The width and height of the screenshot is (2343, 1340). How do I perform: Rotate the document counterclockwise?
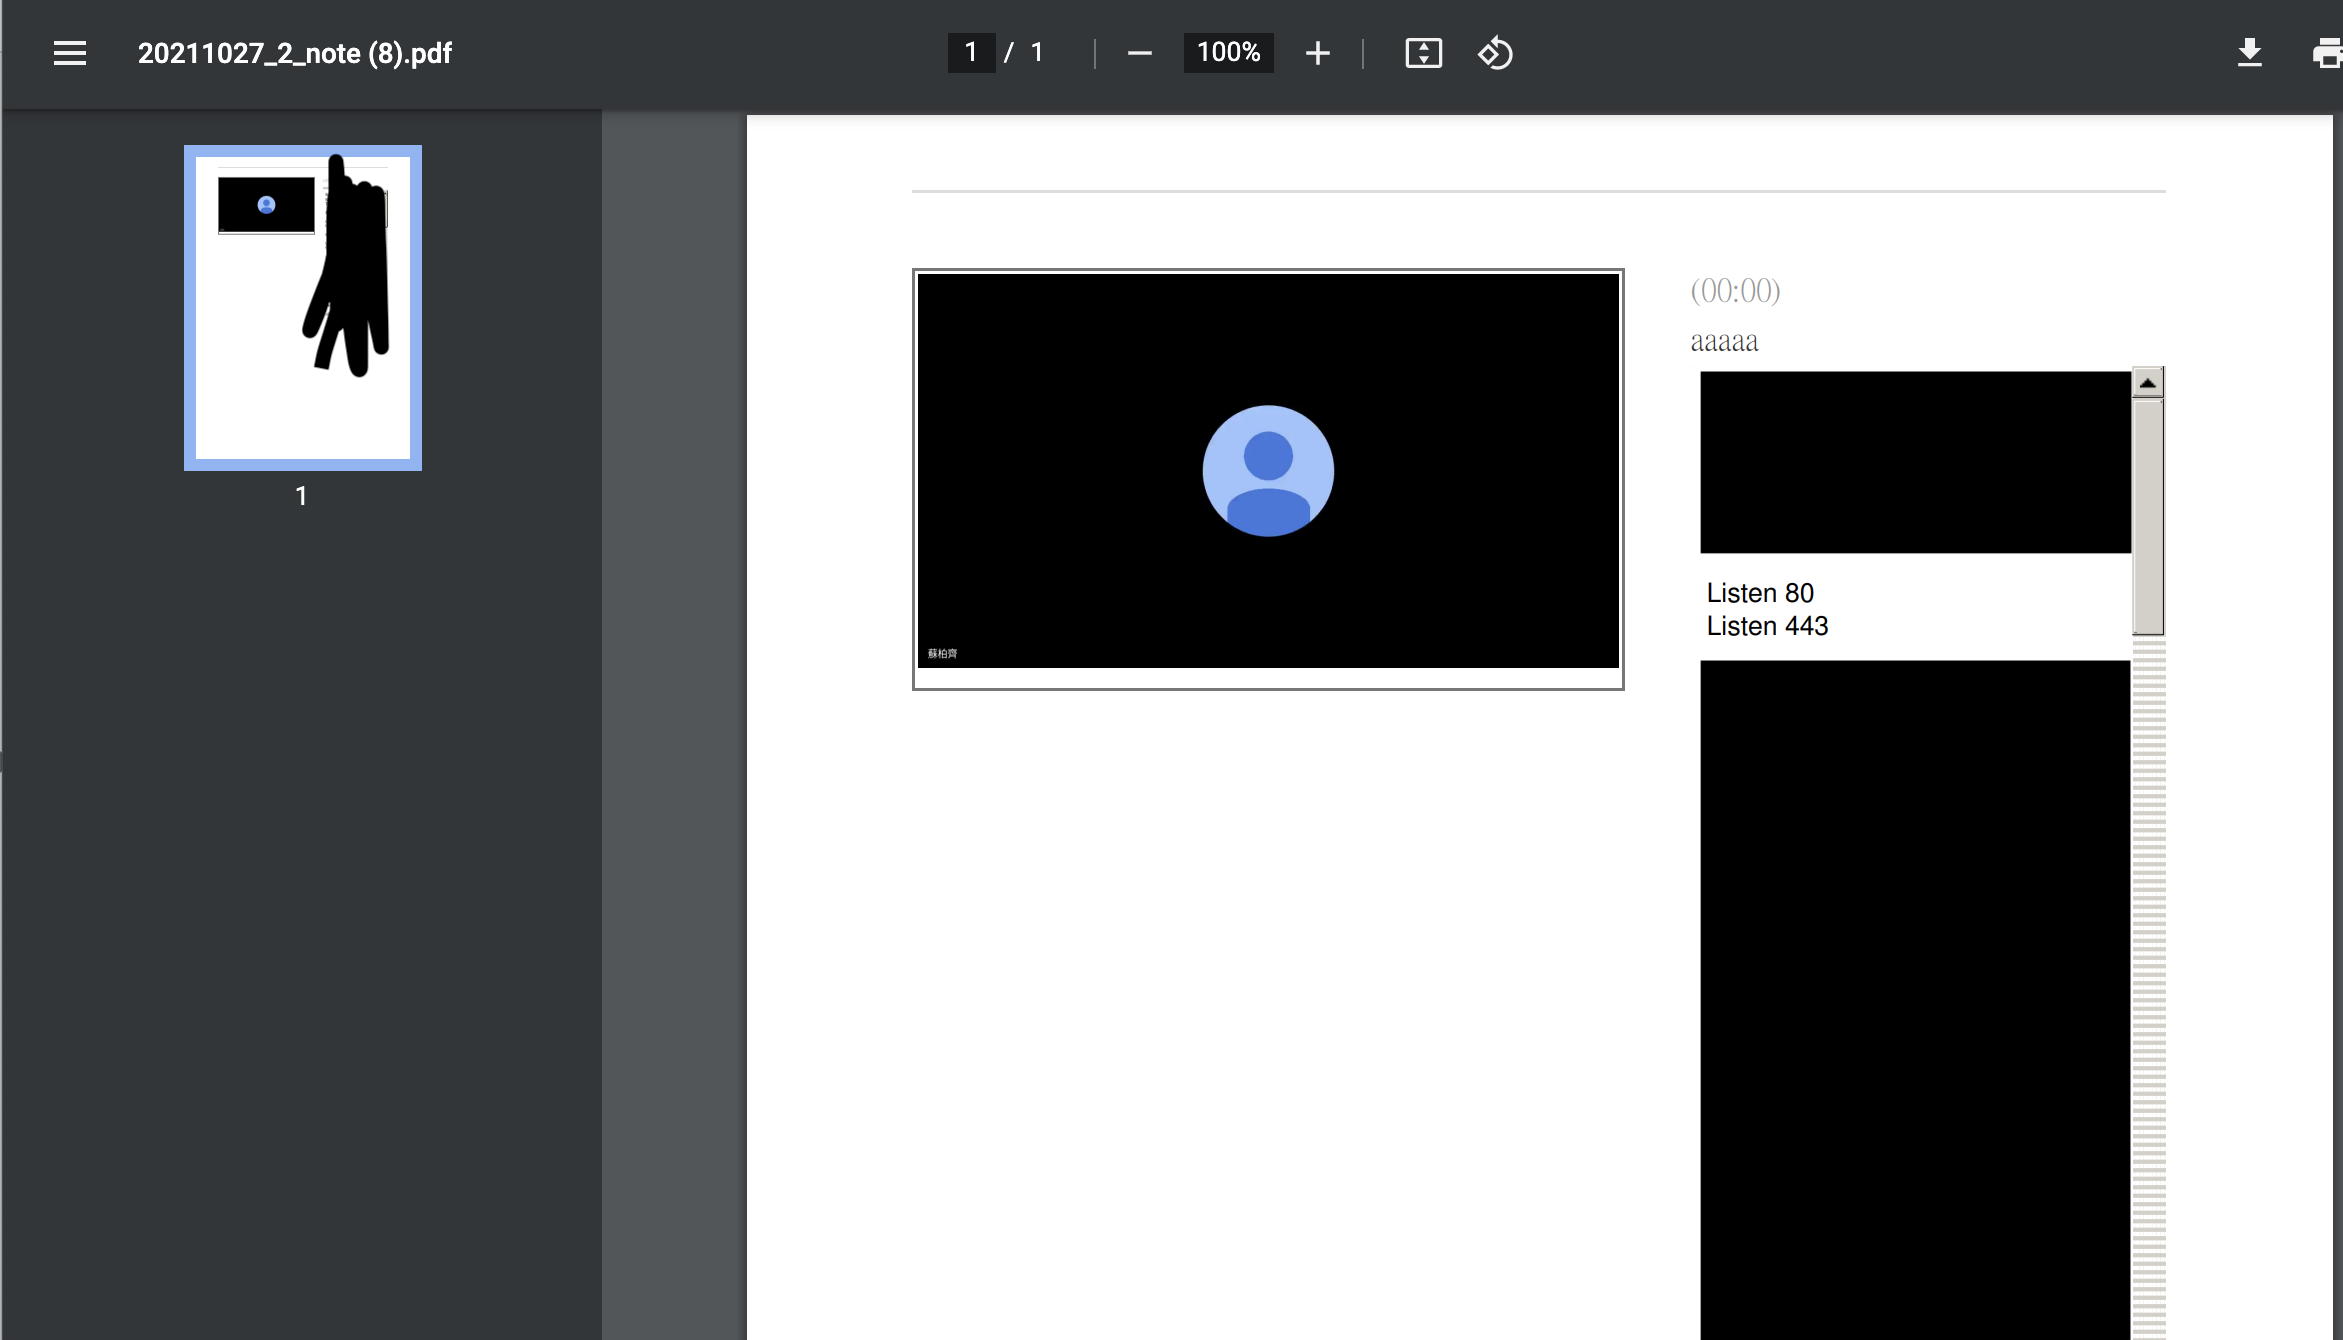click(x=1495, y=53)
